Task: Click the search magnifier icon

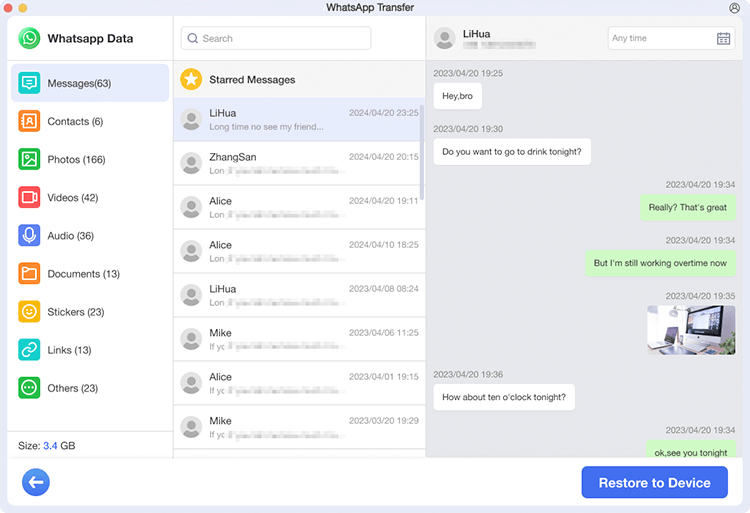Action: point(193,38)
